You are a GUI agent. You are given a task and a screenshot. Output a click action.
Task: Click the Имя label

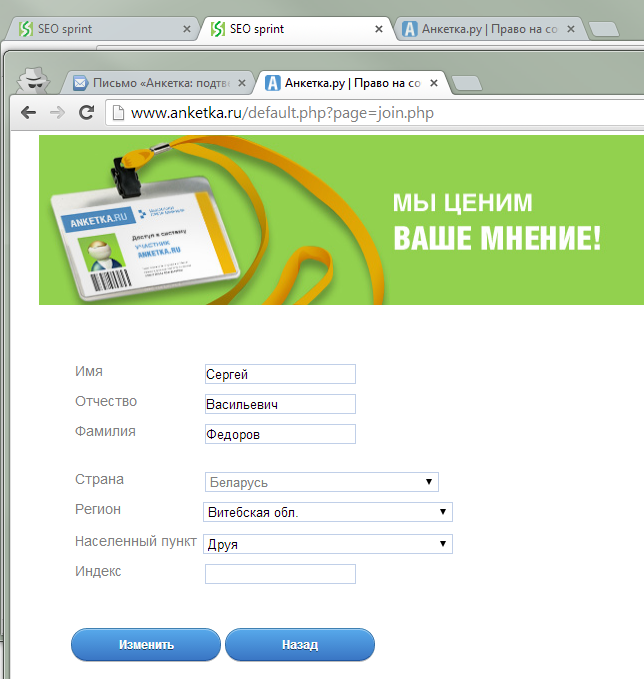89,372
